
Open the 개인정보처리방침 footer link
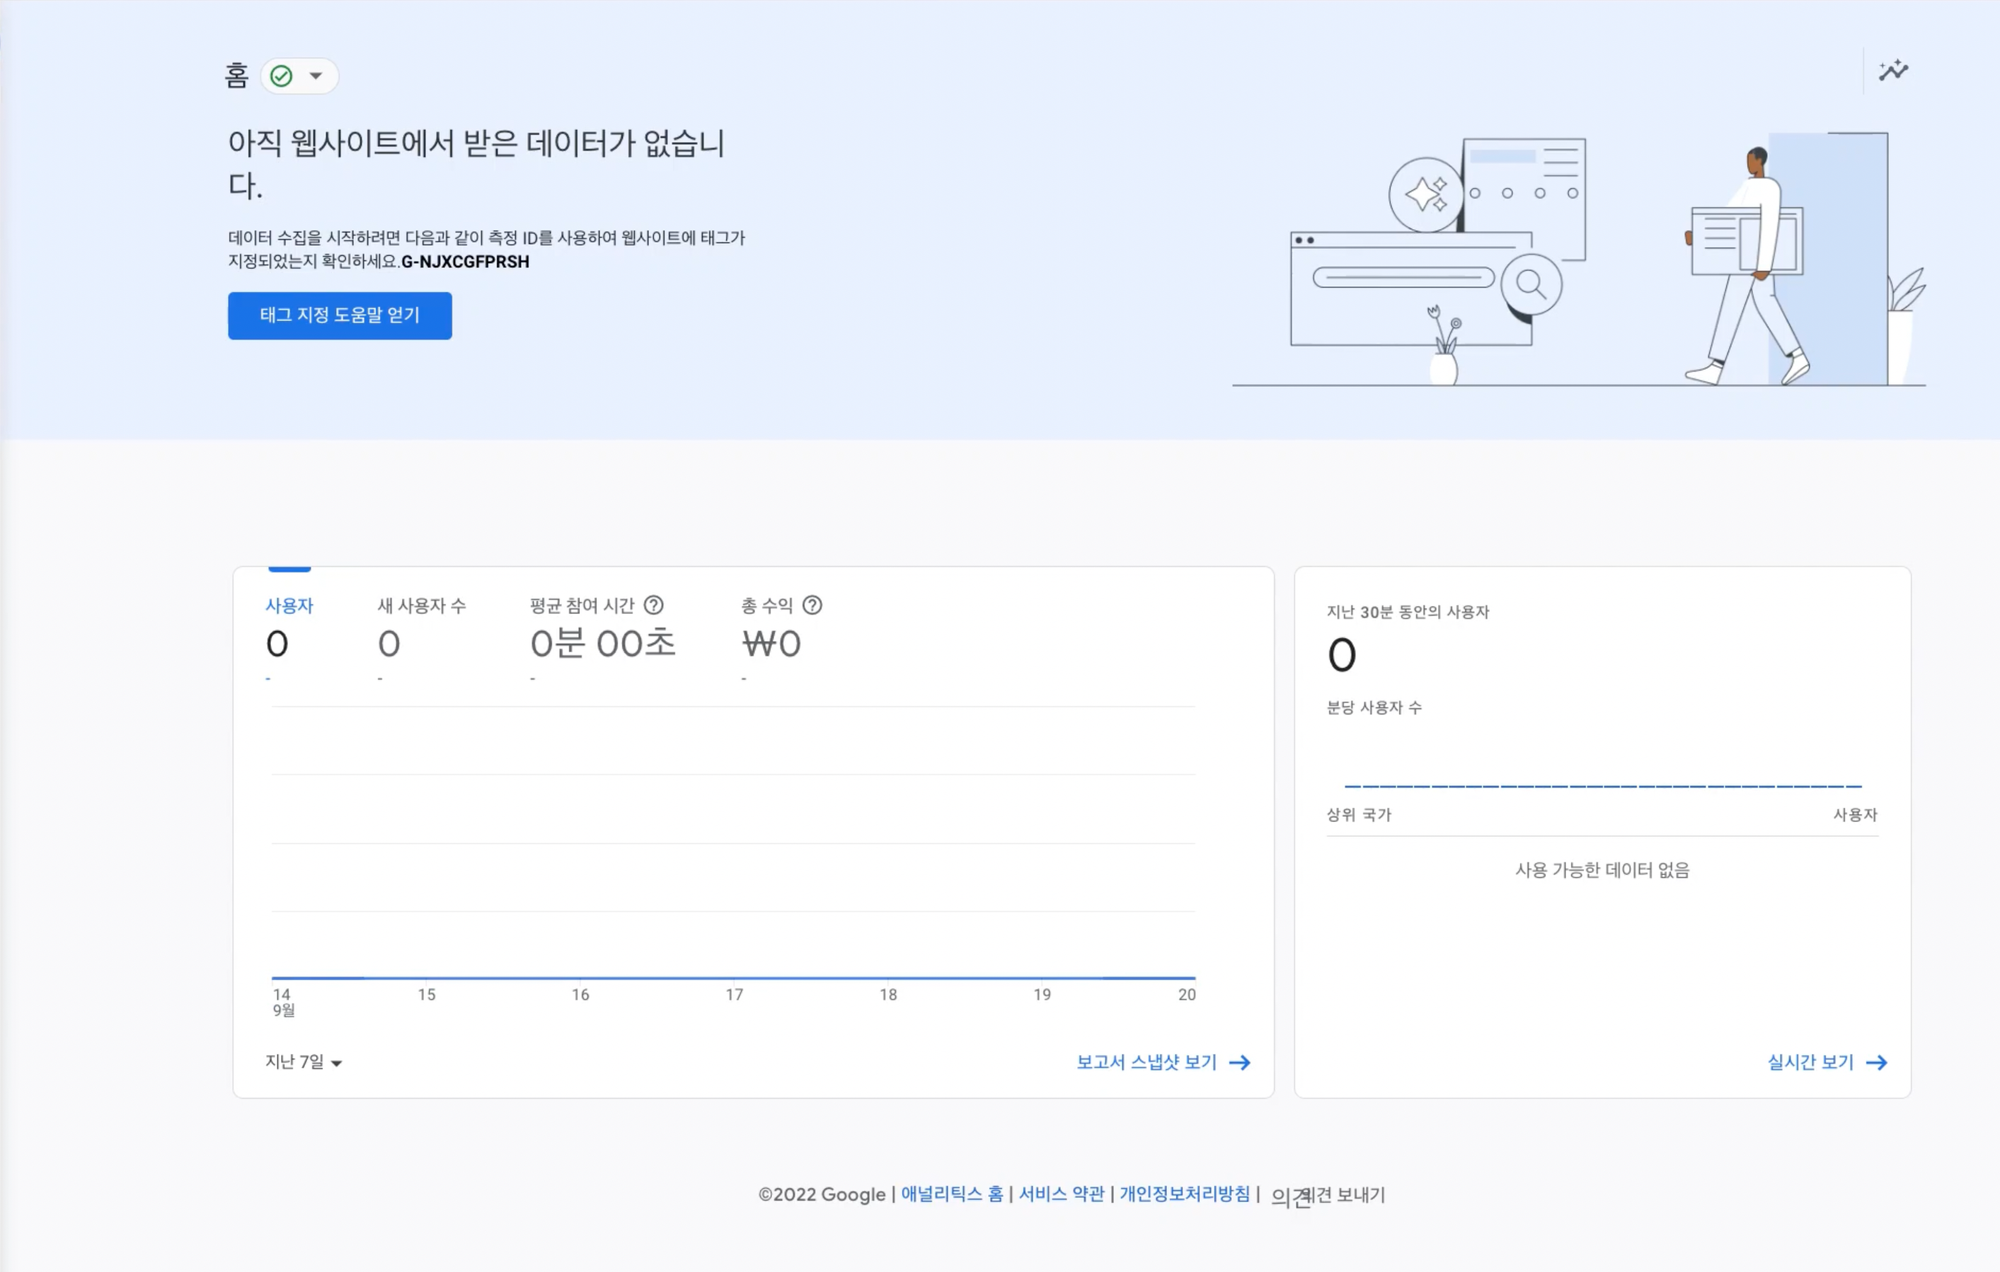coord(1184,1194)
